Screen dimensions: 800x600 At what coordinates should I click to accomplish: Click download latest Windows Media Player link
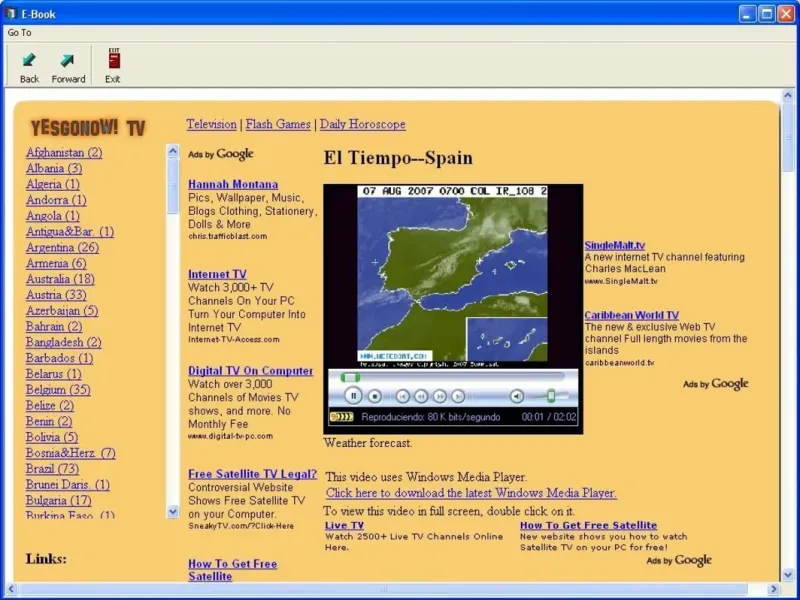click(471, 493)
